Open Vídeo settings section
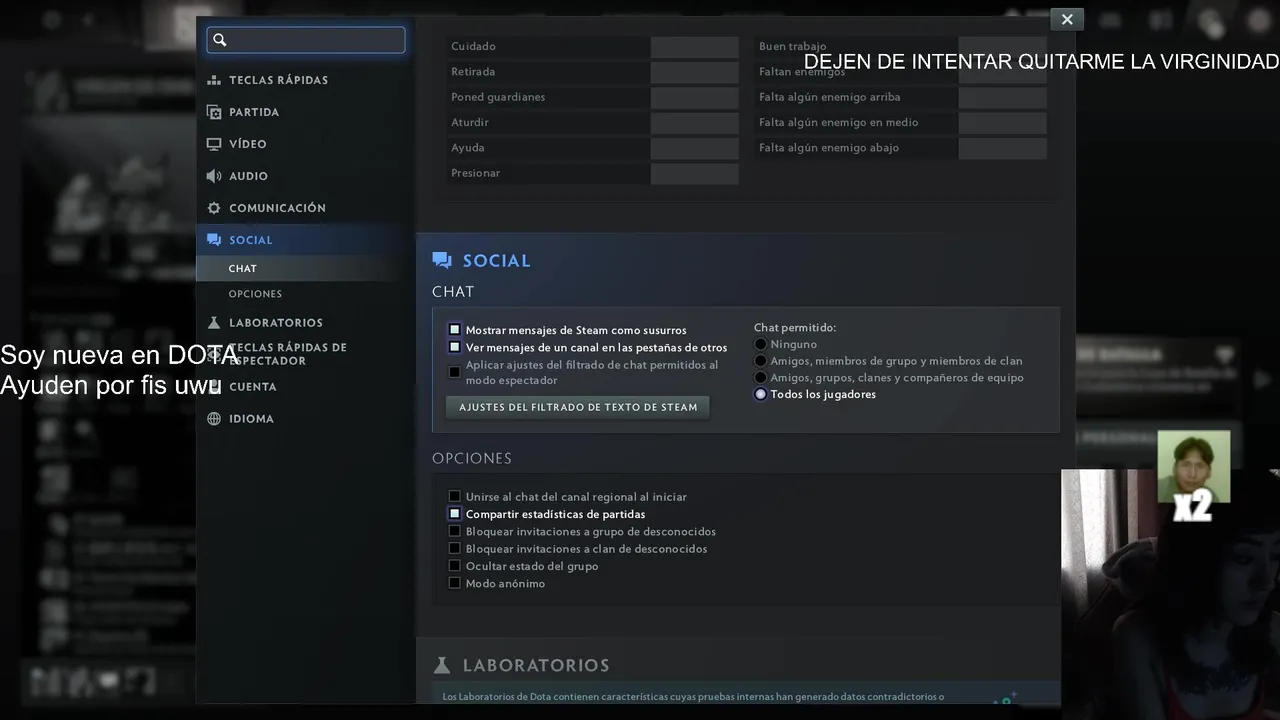The height and width of the screenshot is (720, 1280). 248,144
